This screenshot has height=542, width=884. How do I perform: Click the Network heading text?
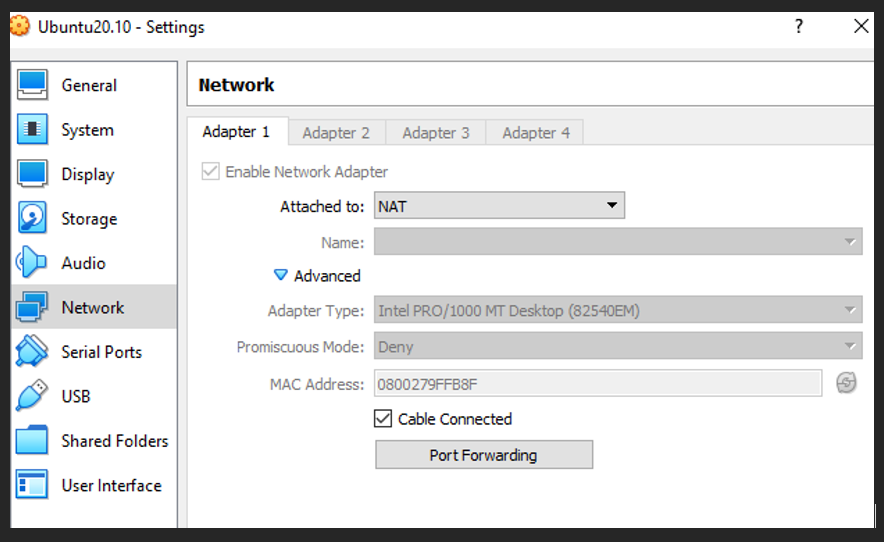pos(236,85)
